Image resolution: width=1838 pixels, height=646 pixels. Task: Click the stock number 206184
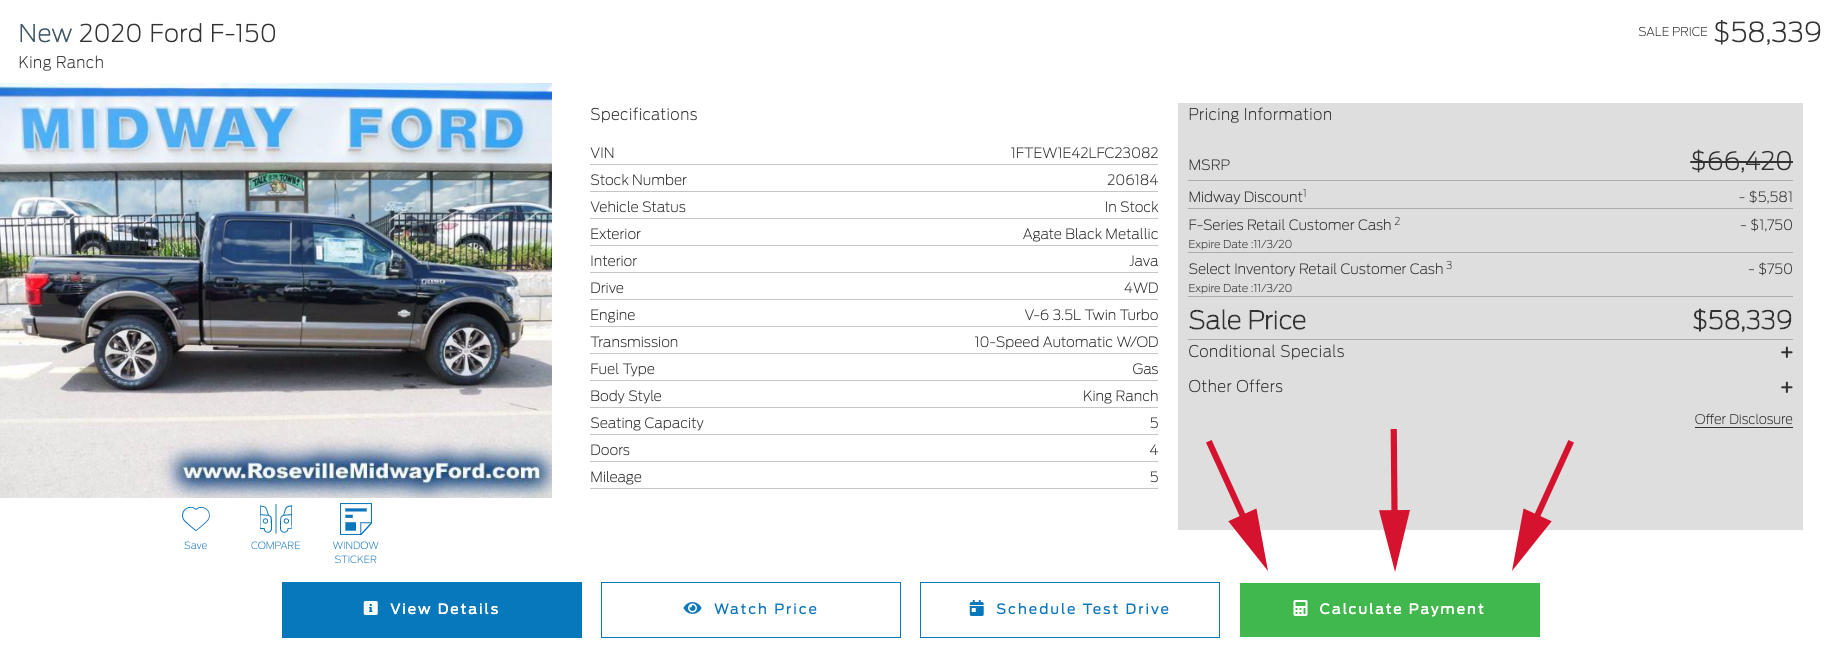point(1132,180)
